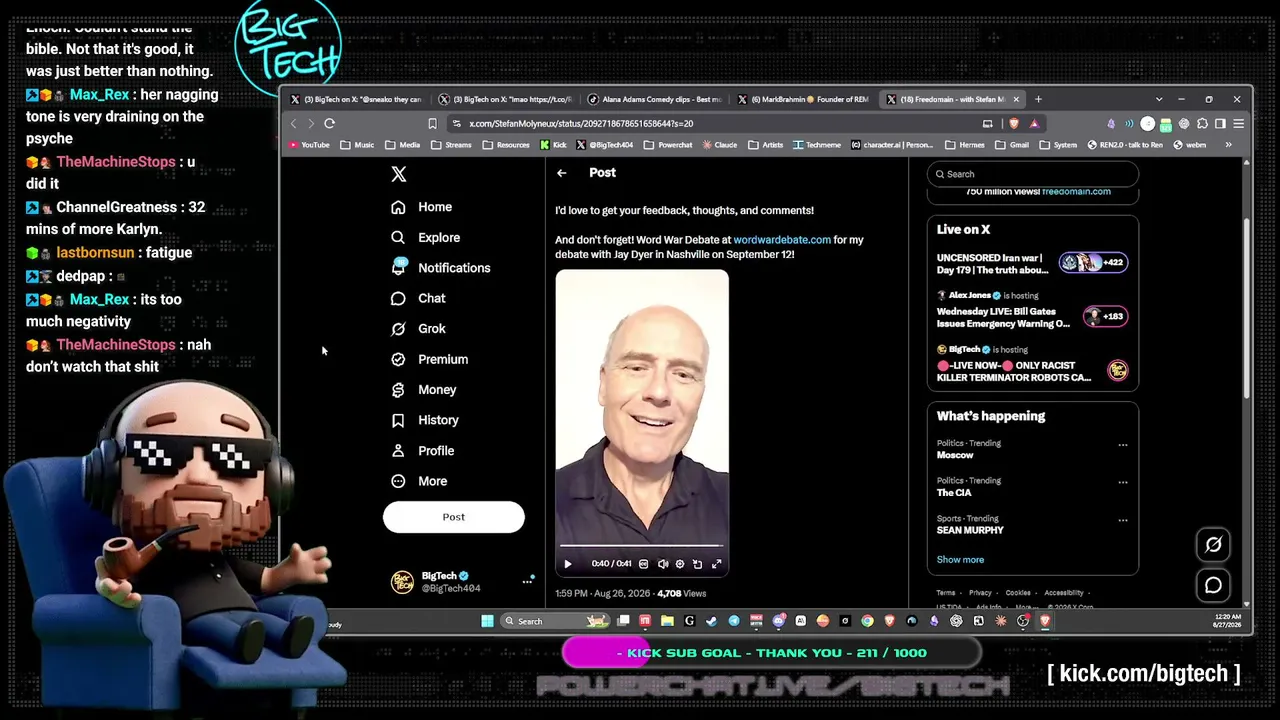
Task: Open the YouTube bookmark
Action: point(309,145)
